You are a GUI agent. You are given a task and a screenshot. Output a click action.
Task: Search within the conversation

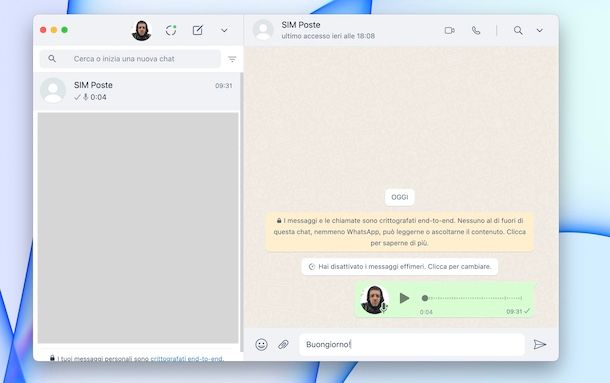coord(518,30)
